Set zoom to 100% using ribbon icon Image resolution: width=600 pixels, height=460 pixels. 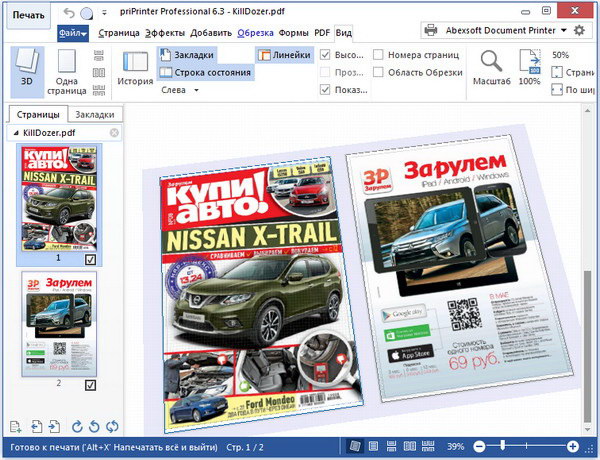529,68
